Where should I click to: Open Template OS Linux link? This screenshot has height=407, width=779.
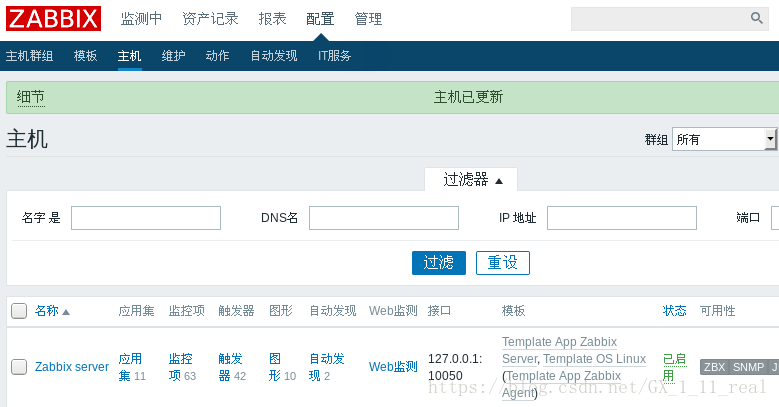[x=595, y=359]
